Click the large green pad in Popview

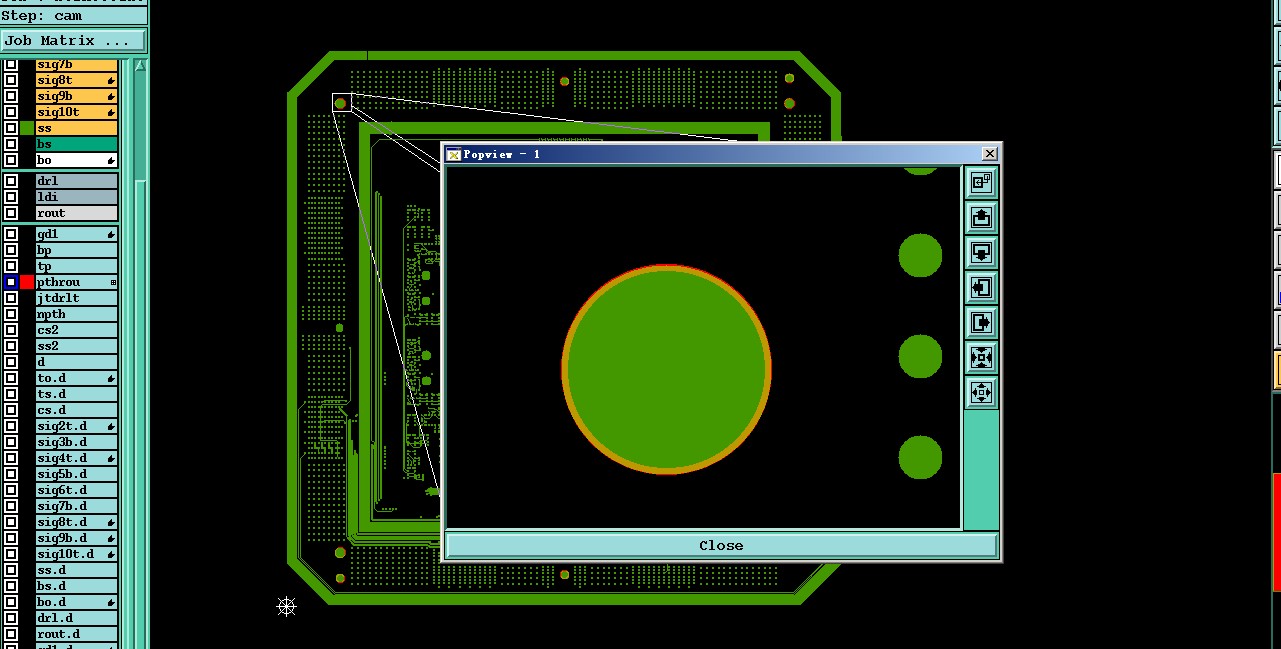pos(666,369)
